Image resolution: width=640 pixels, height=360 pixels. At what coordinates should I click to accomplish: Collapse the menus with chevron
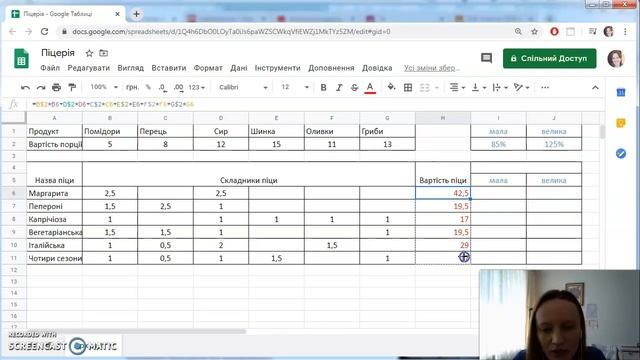(595, 88)
